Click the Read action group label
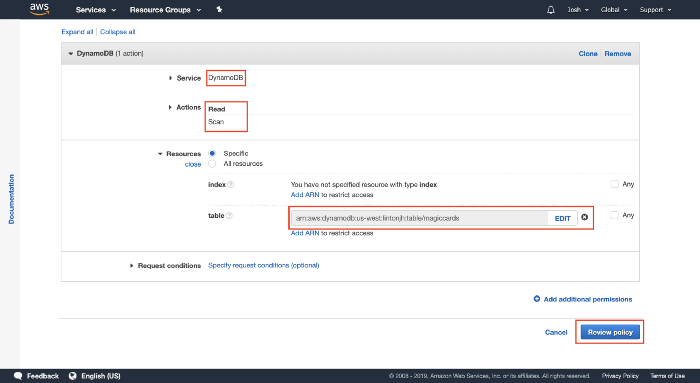The image size is (700, 383). (x=217, y=109)
